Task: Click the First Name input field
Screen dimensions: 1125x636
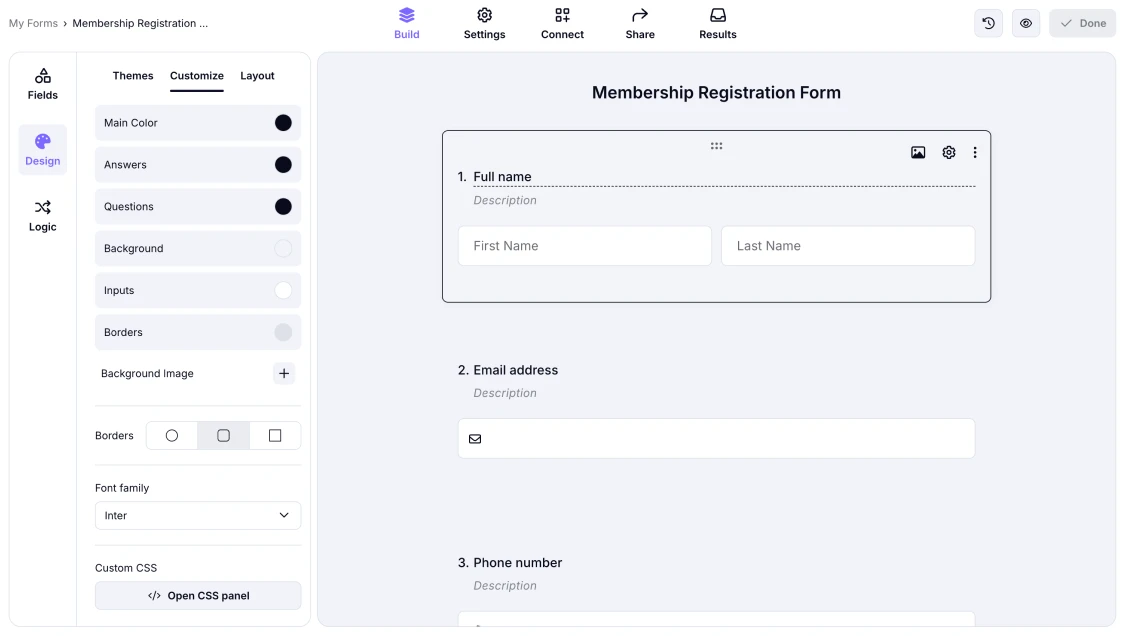Action: coord(585,246)
